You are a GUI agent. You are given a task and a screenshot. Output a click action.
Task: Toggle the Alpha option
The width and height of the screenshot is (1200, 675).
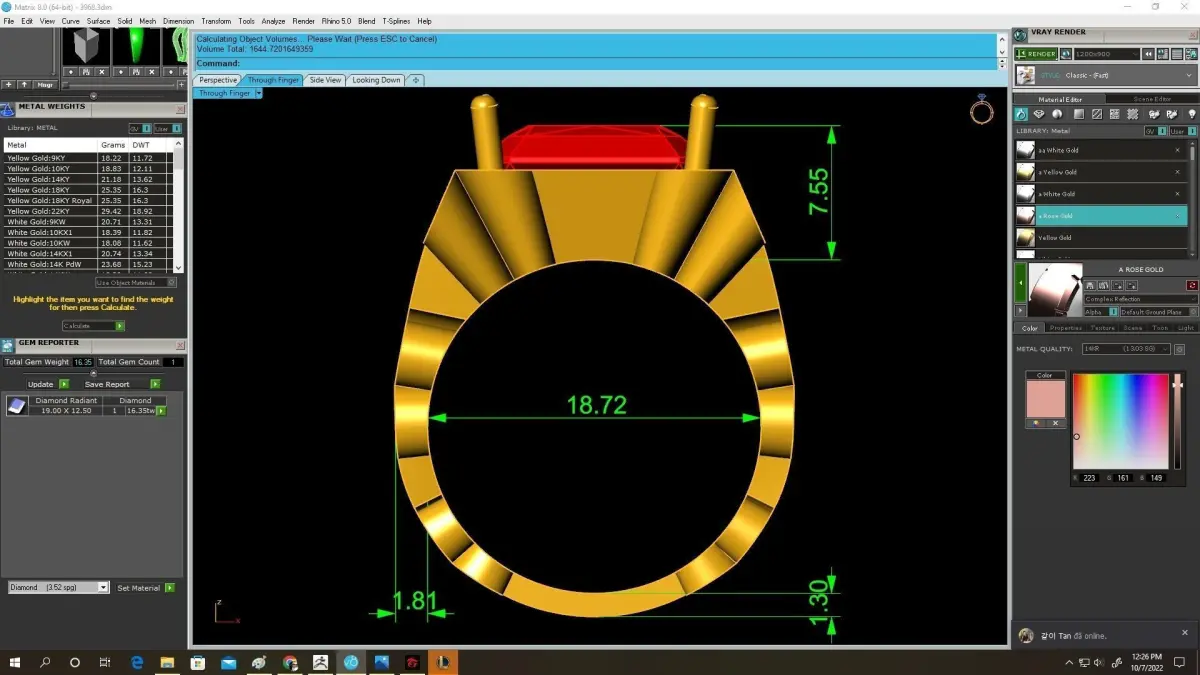tap(1099, 312)
